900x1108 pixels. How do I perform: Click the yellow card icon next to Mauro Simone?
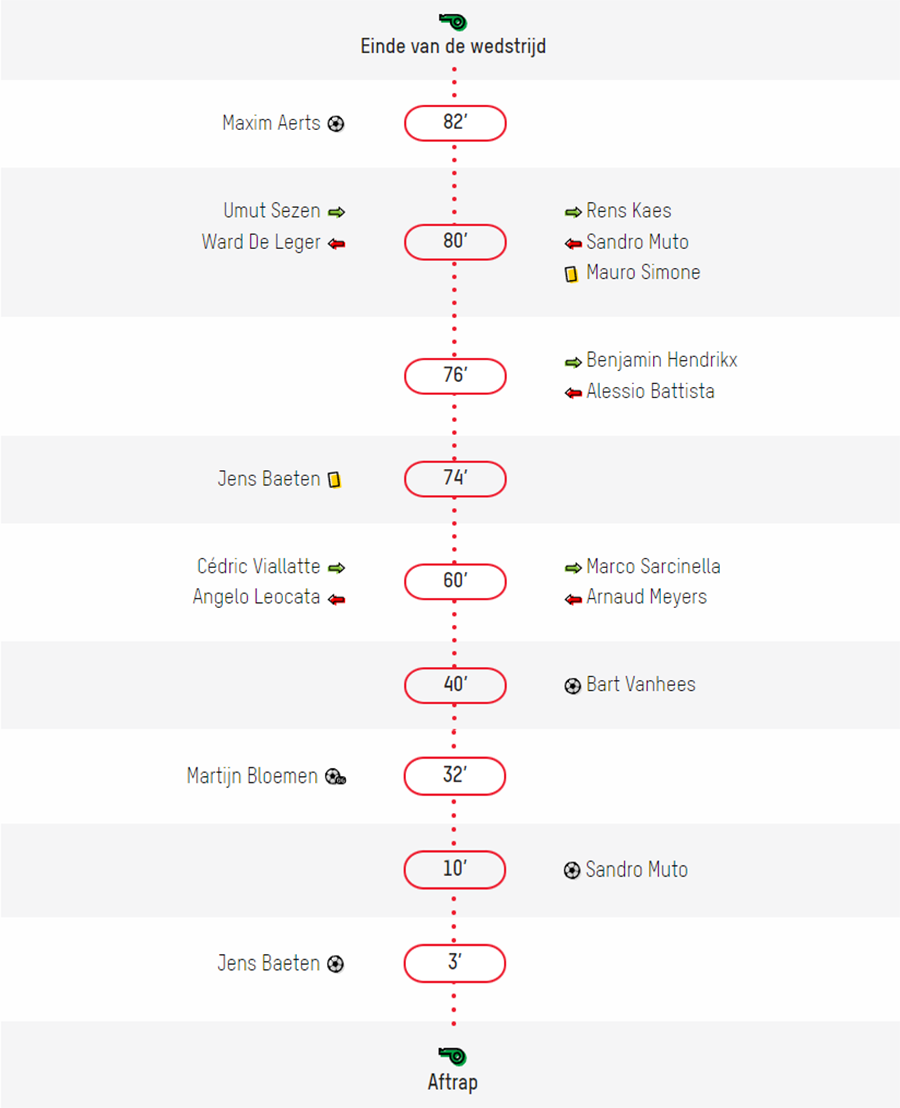(x=572, y=273)
